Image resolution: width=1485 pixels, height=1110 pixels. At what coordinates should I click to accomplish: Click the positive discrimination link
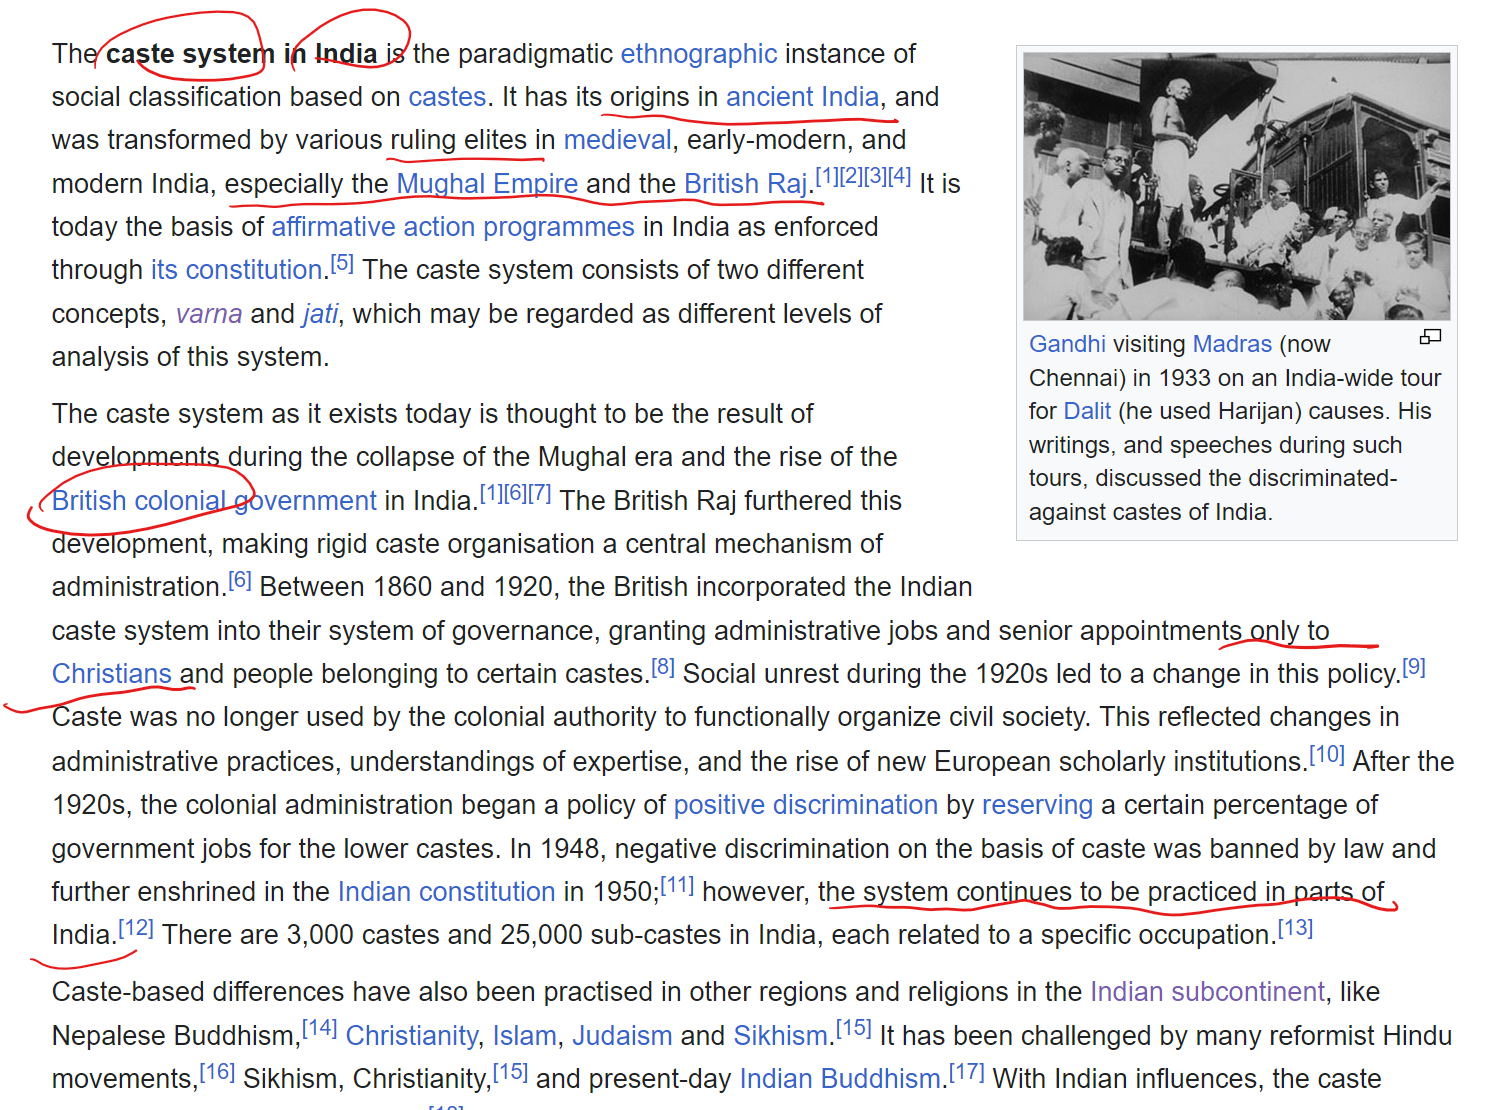[805, 805]
